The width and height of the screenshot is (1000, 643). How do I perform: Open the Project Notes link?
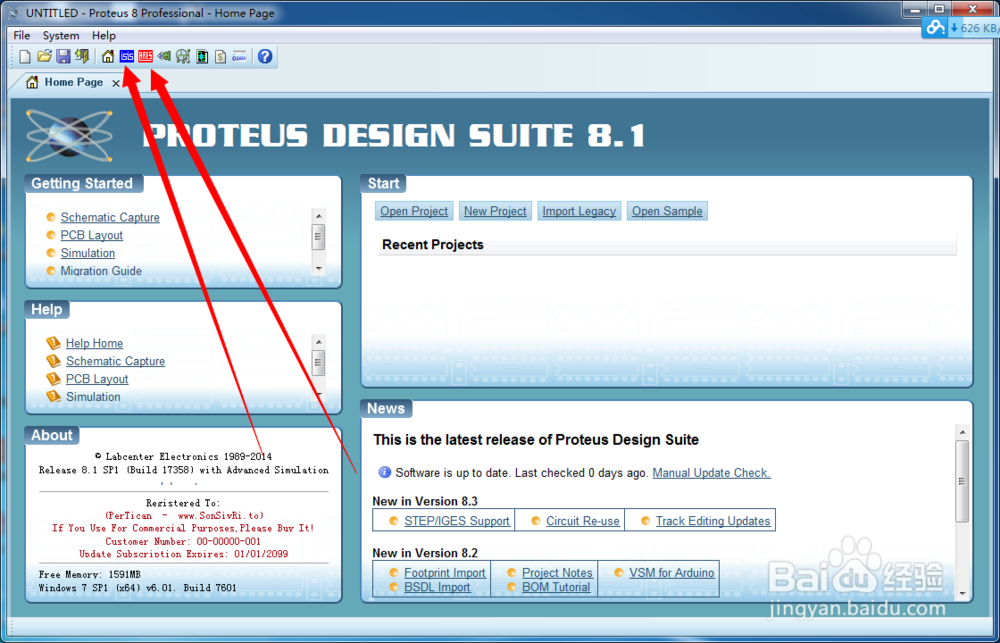557,573
